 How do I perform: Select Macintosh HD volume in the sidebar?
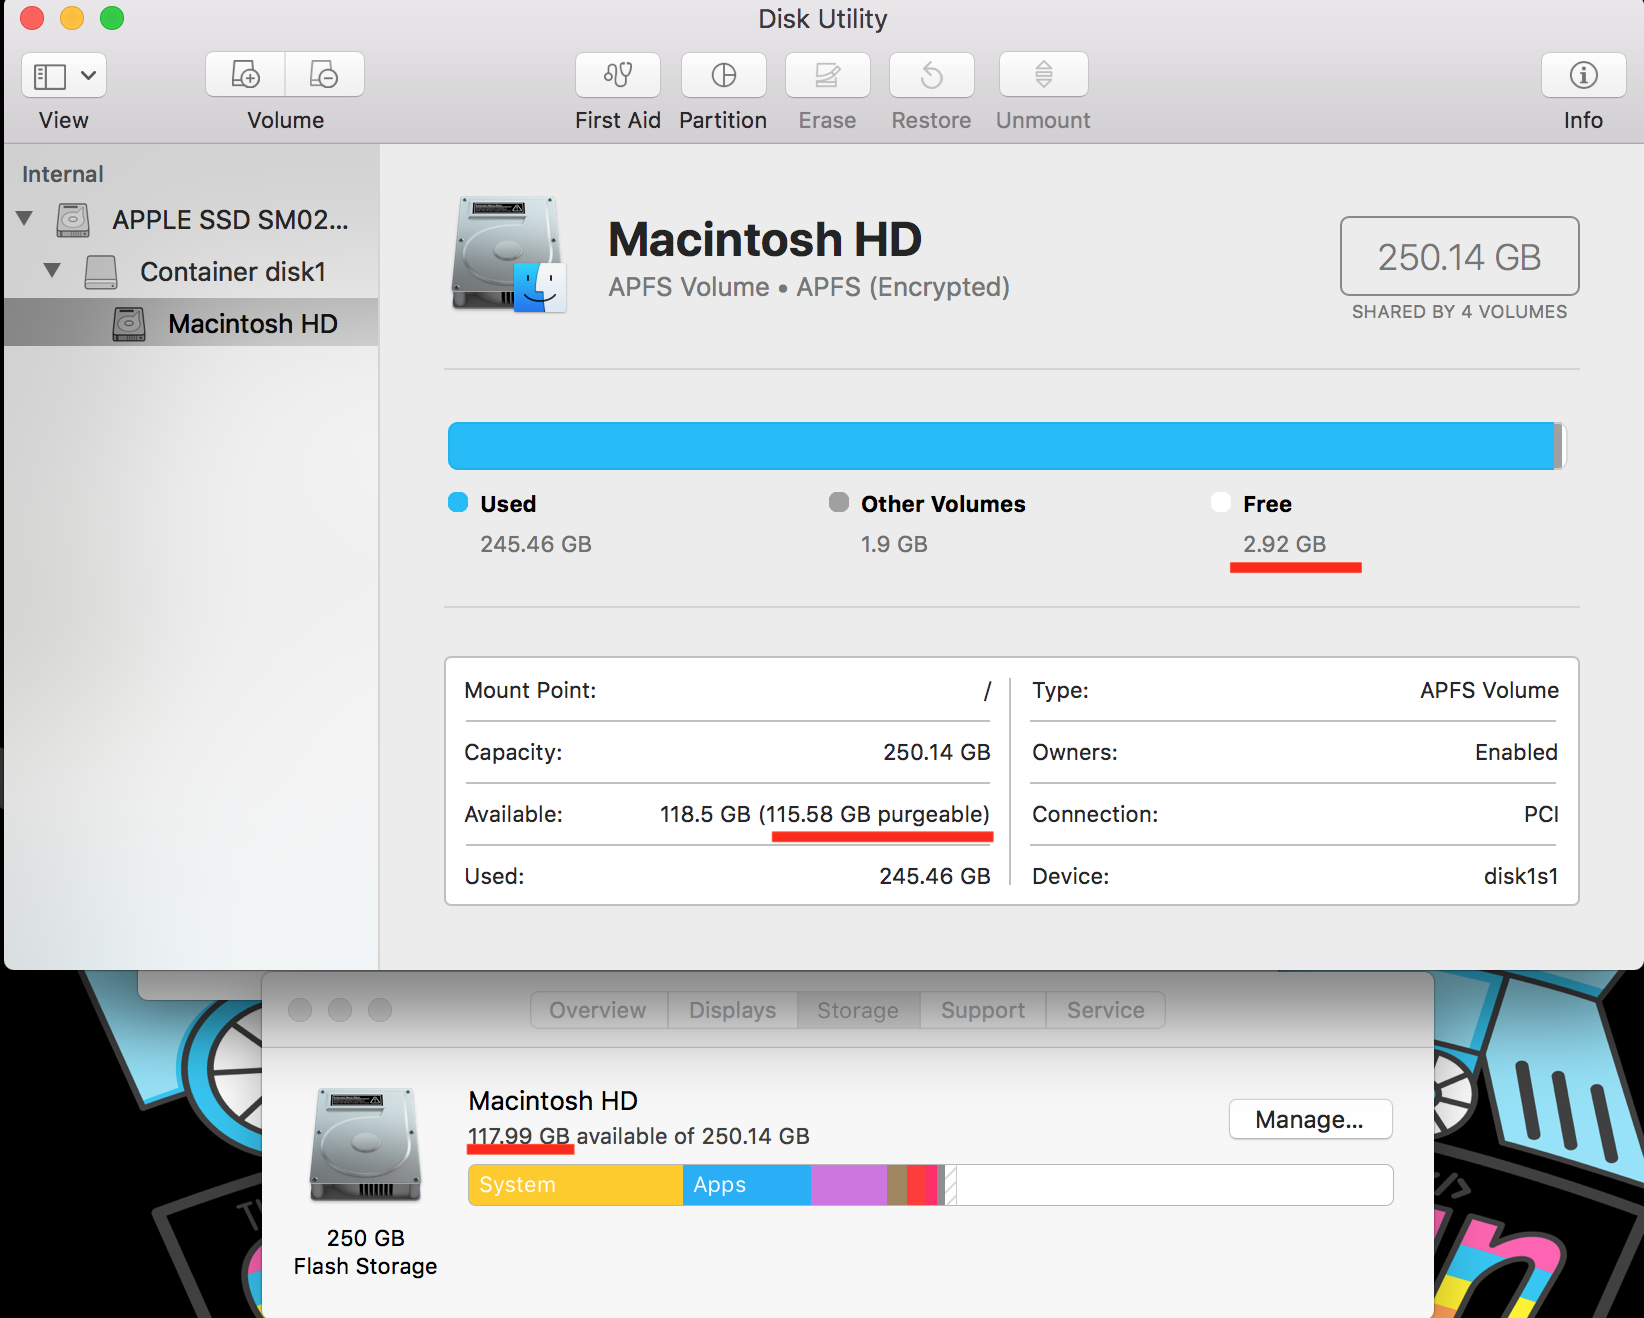point(192,323)
